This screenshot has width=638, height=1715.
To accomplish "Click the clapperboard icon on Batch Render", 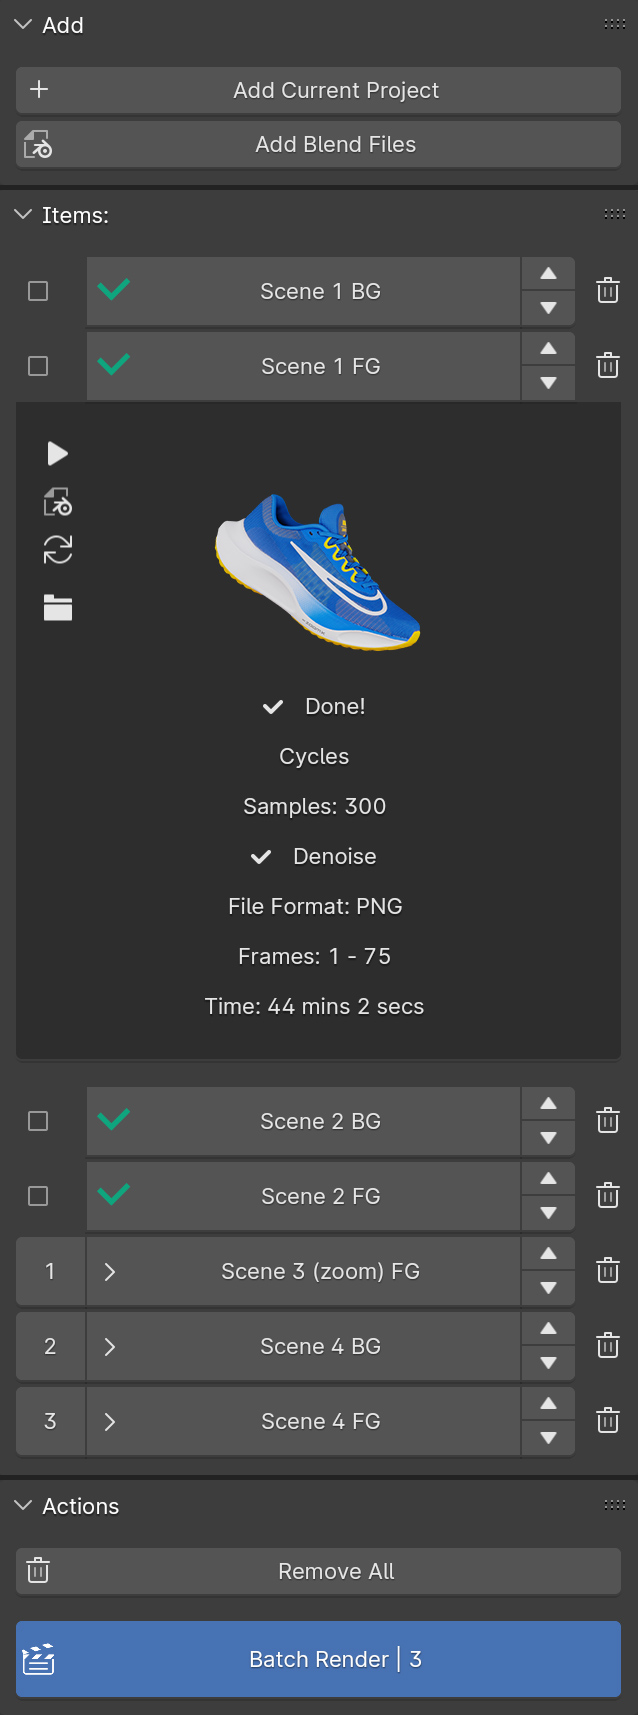I will pyautogui.click(x=38, y=1659).
